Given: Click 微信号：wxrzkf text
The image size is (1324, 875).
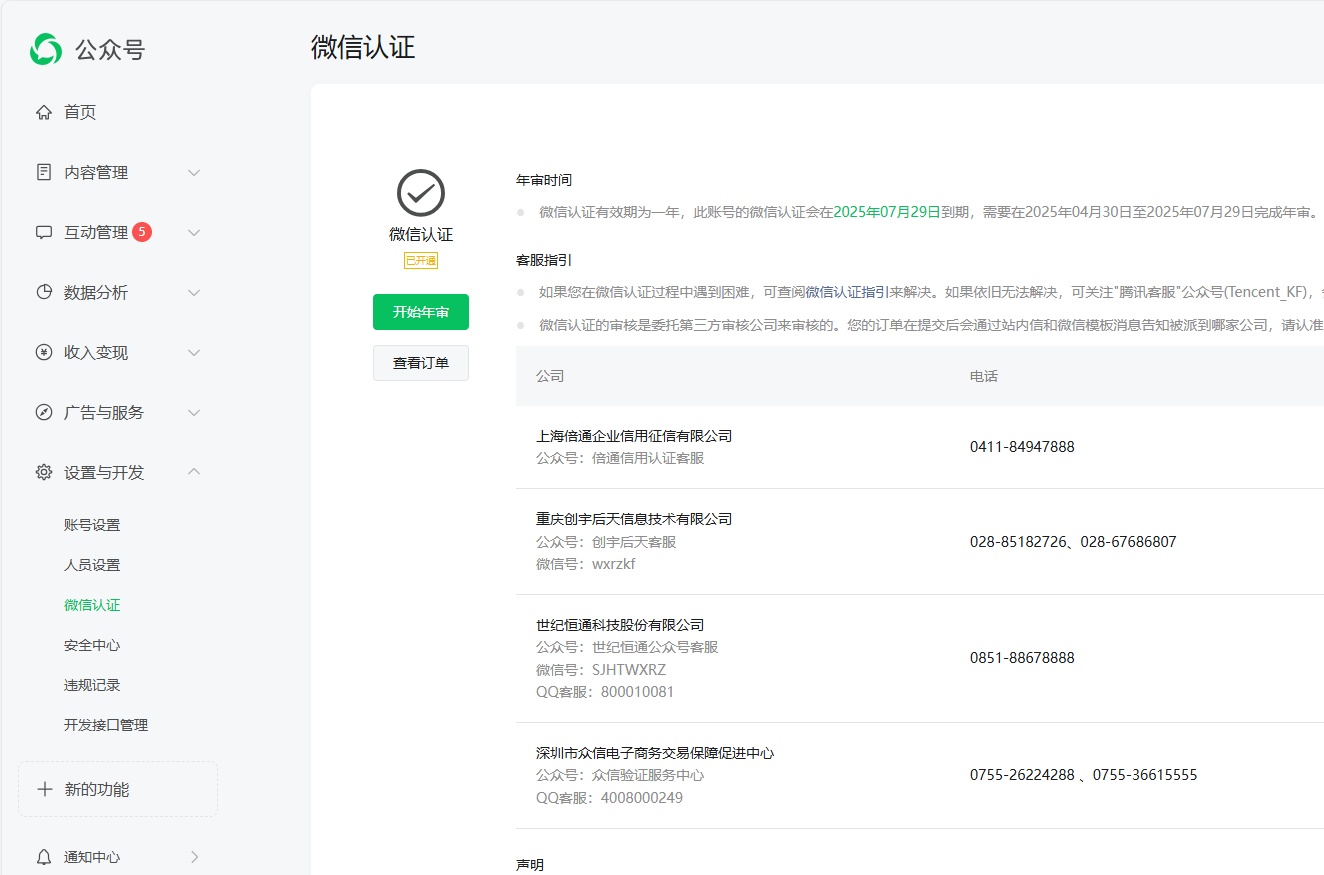Looking at the screenshot, I should pos(586,564).
